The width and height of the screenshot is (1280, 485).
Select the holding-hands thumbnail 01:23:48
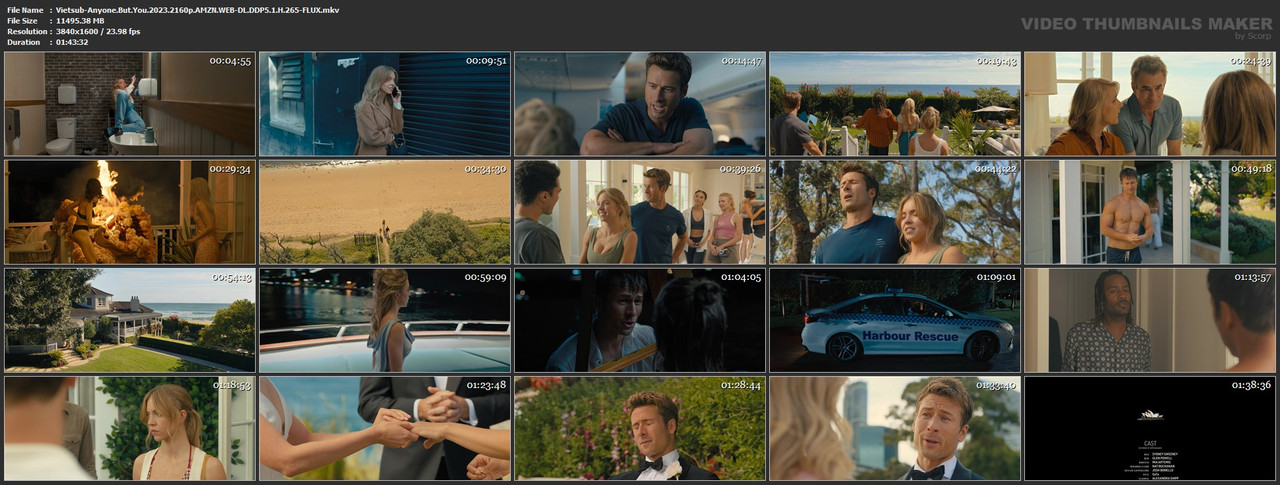(385, 428)
